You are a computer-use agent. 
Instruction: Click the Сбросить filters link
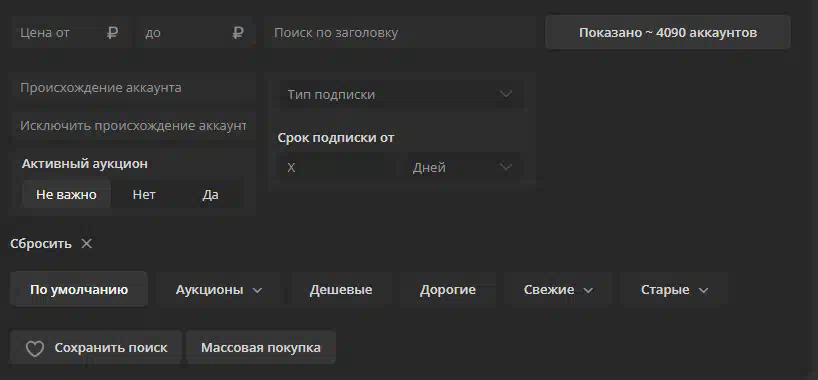41,244
